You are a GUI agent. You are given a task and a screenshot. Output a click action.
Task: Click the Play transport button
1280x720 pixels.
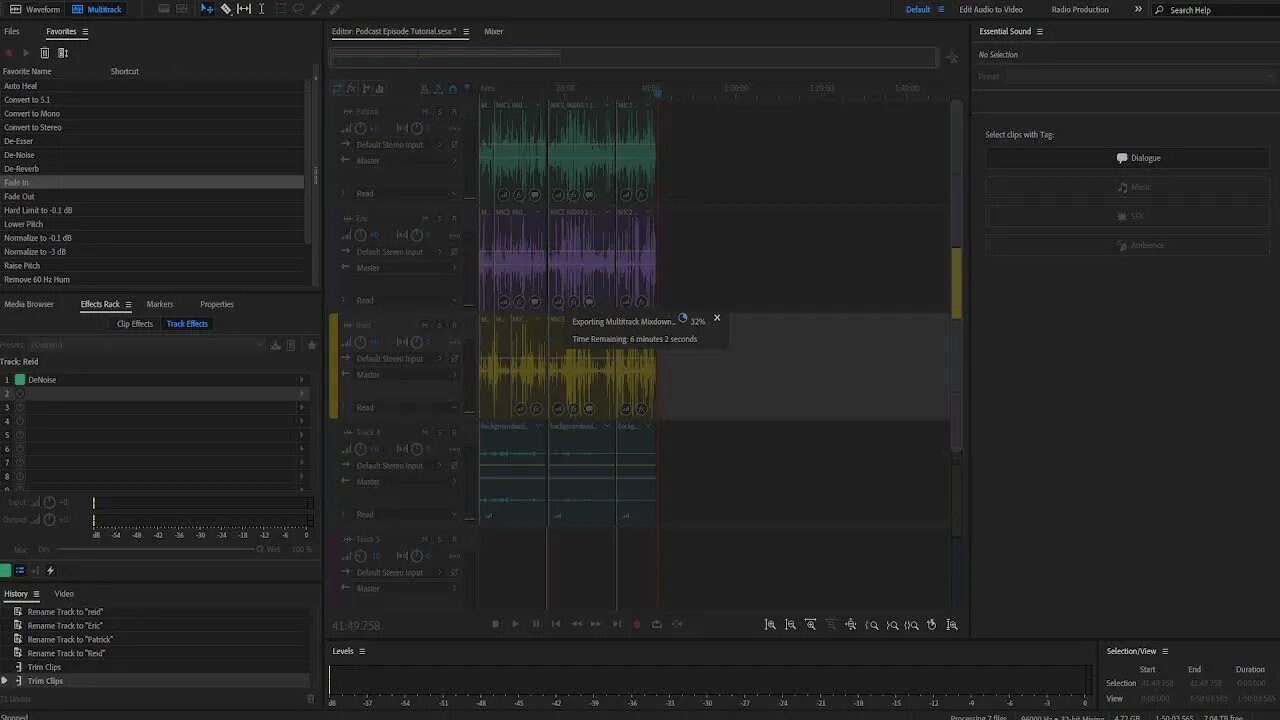(515, 624)
